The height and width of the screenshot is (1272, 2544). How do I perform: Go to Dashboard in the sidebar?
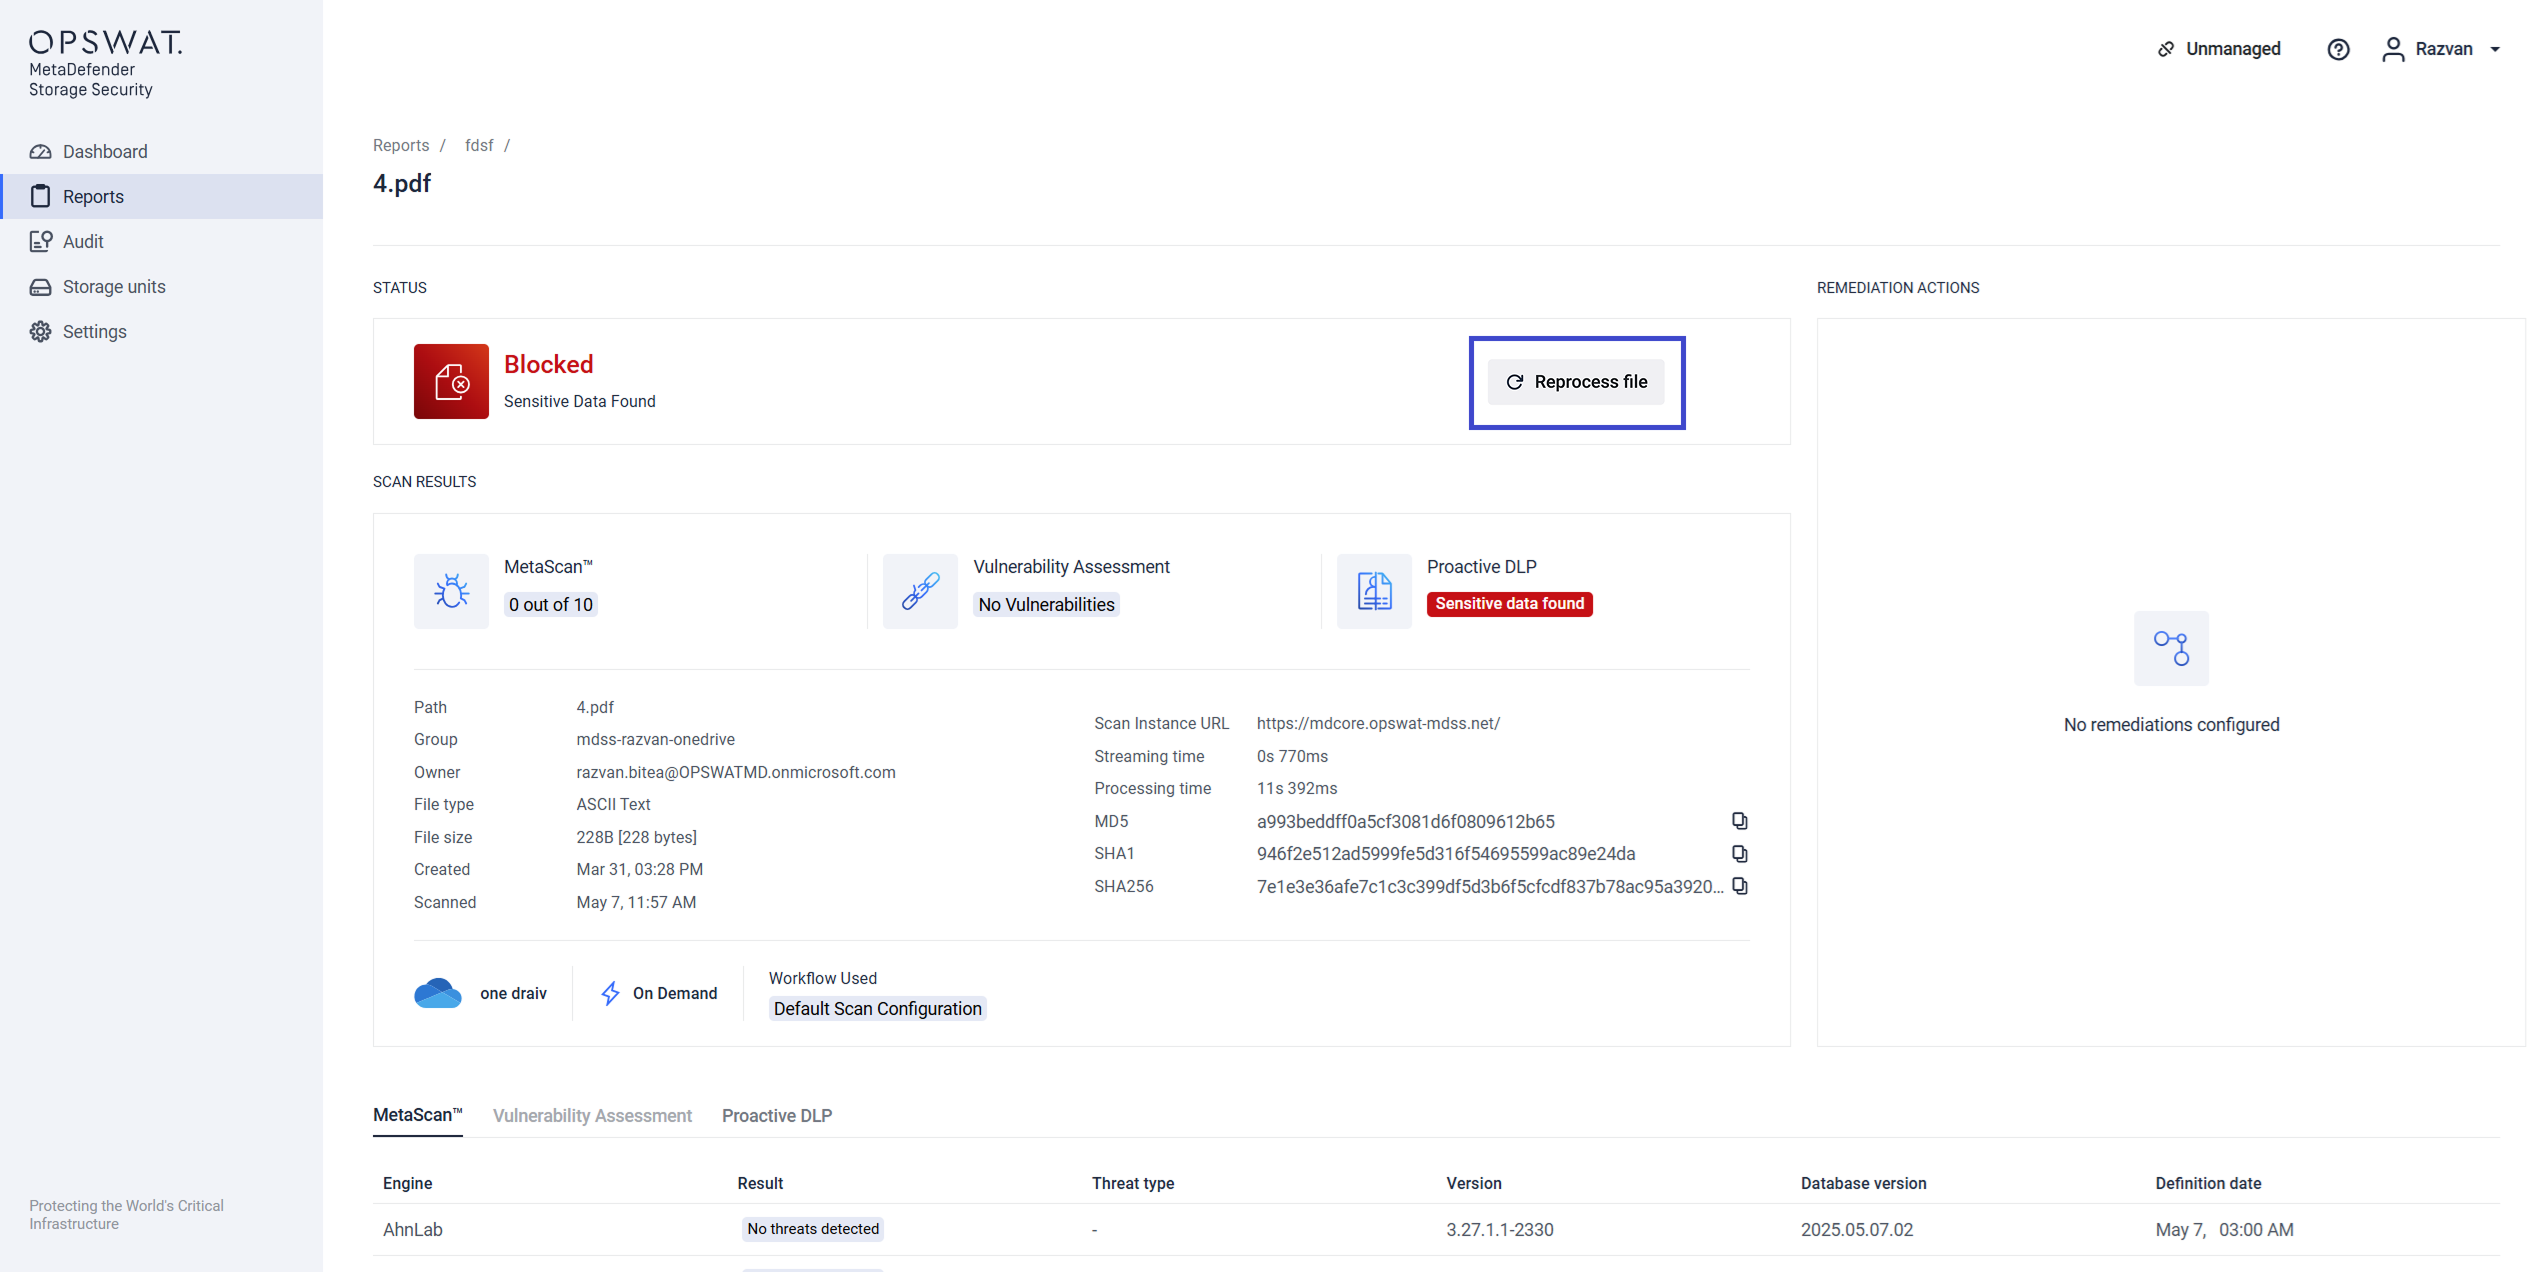point(162,152)
